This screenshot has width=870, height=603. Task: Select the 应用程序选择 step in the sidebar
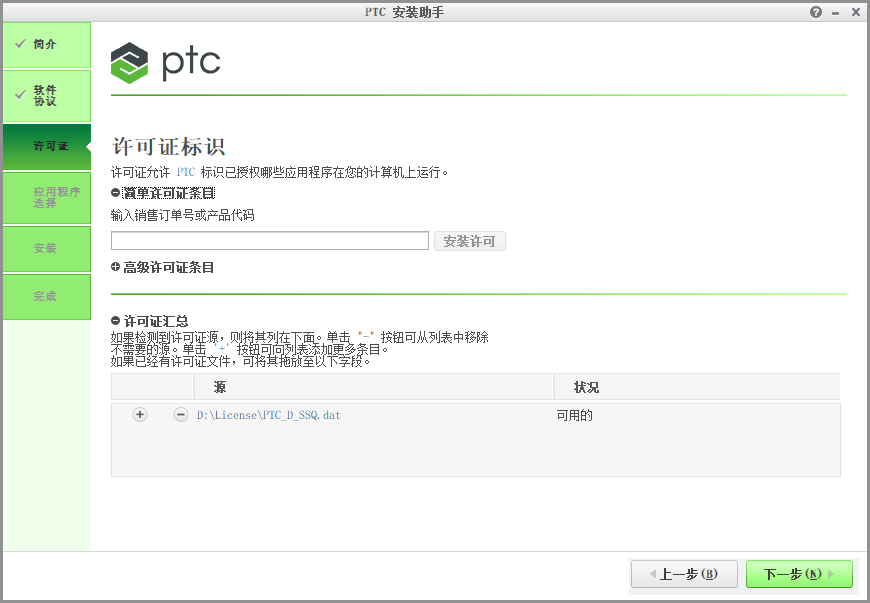point(47,197)
